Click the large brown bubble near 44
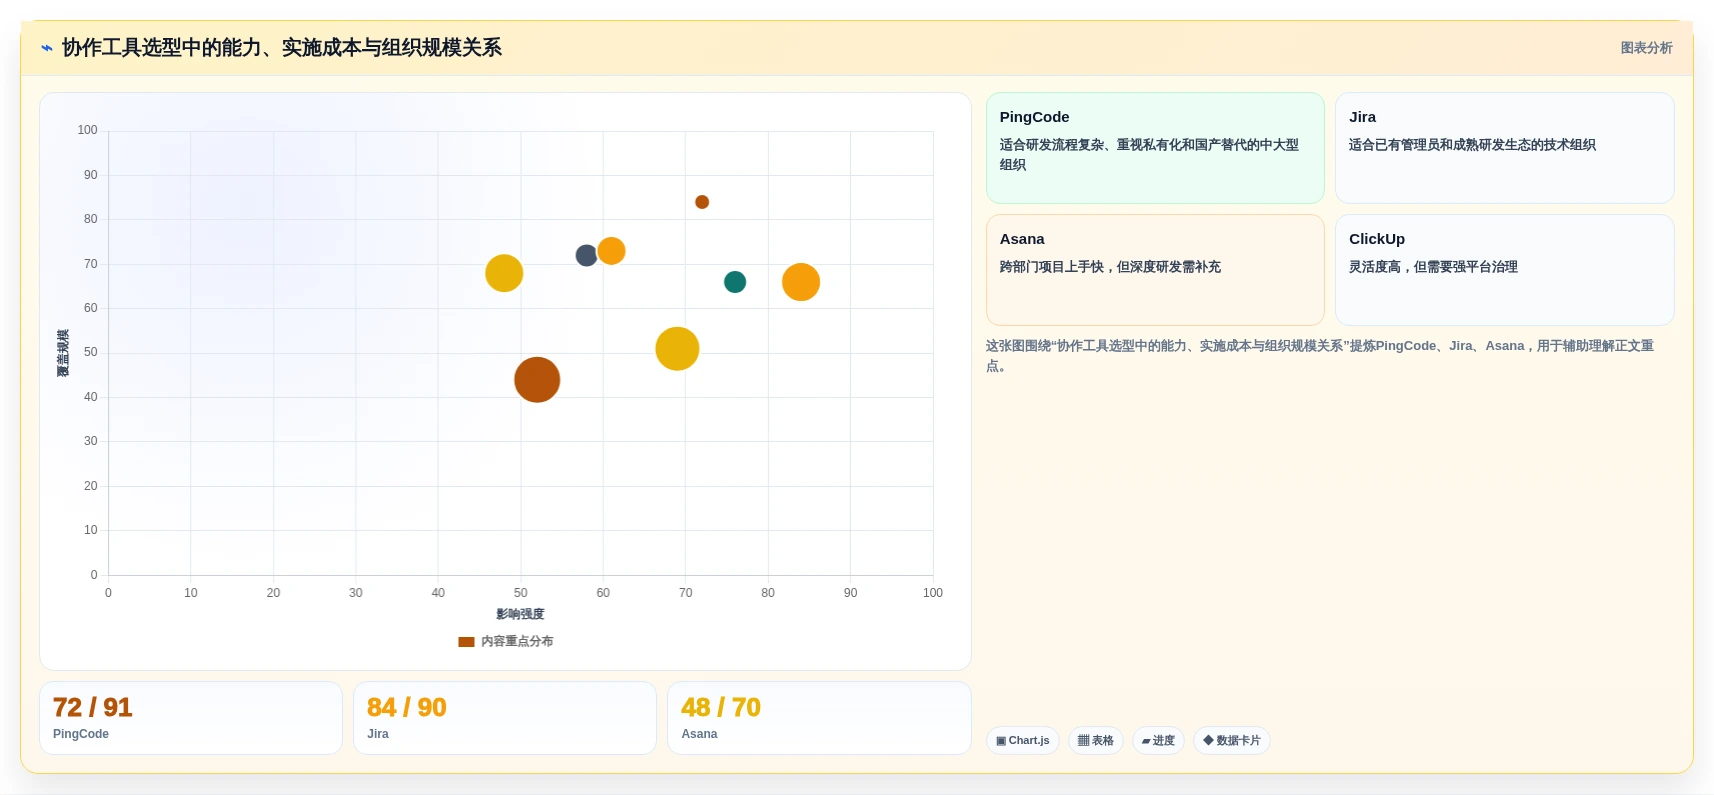The height and width of the screenshot is (795, 1714). (537, 380)
